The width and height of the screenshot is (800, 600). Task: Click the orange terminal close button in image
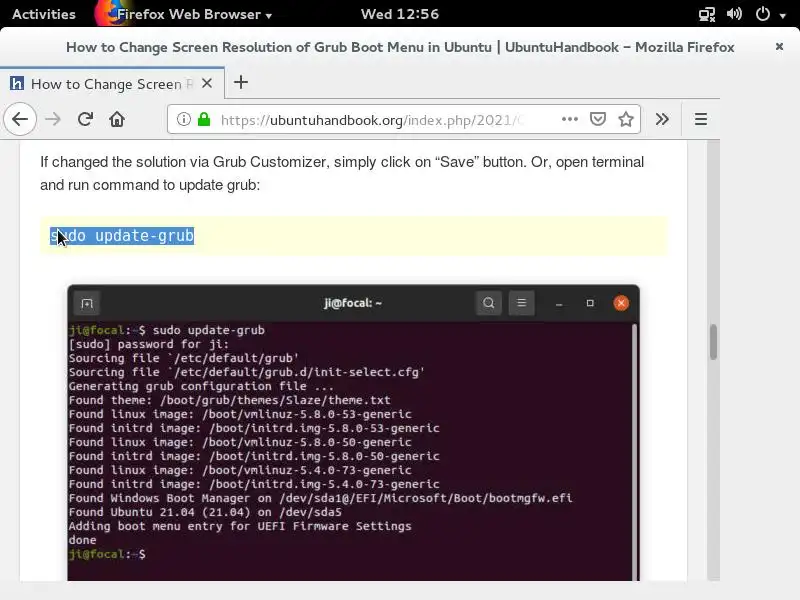pyautogui.click(x=621, y=303)
